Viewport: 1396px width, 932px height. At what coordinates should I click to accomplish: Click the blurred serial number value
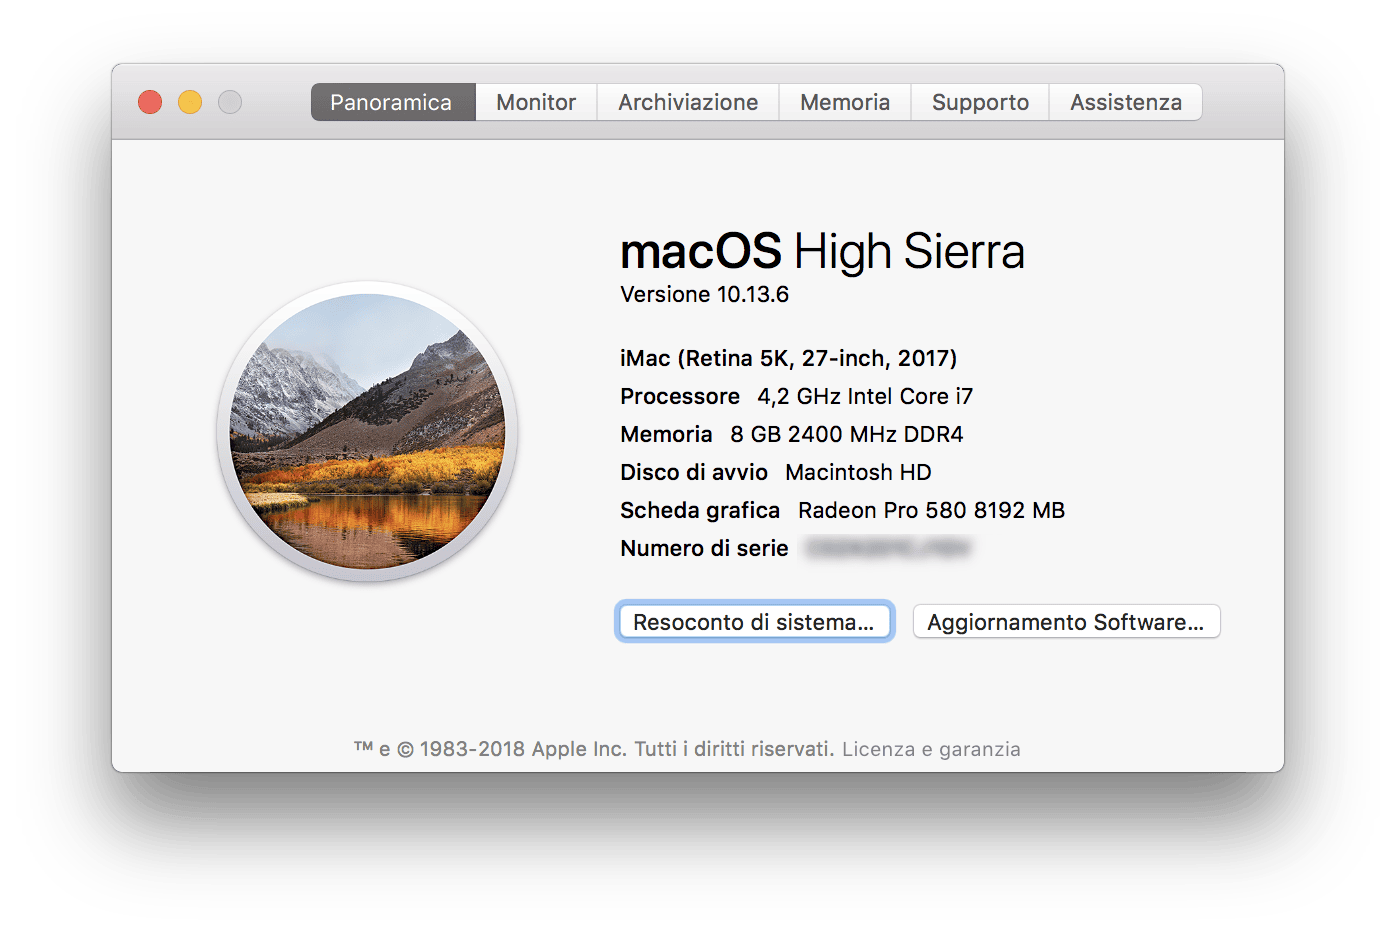click(x=888, y=548)
